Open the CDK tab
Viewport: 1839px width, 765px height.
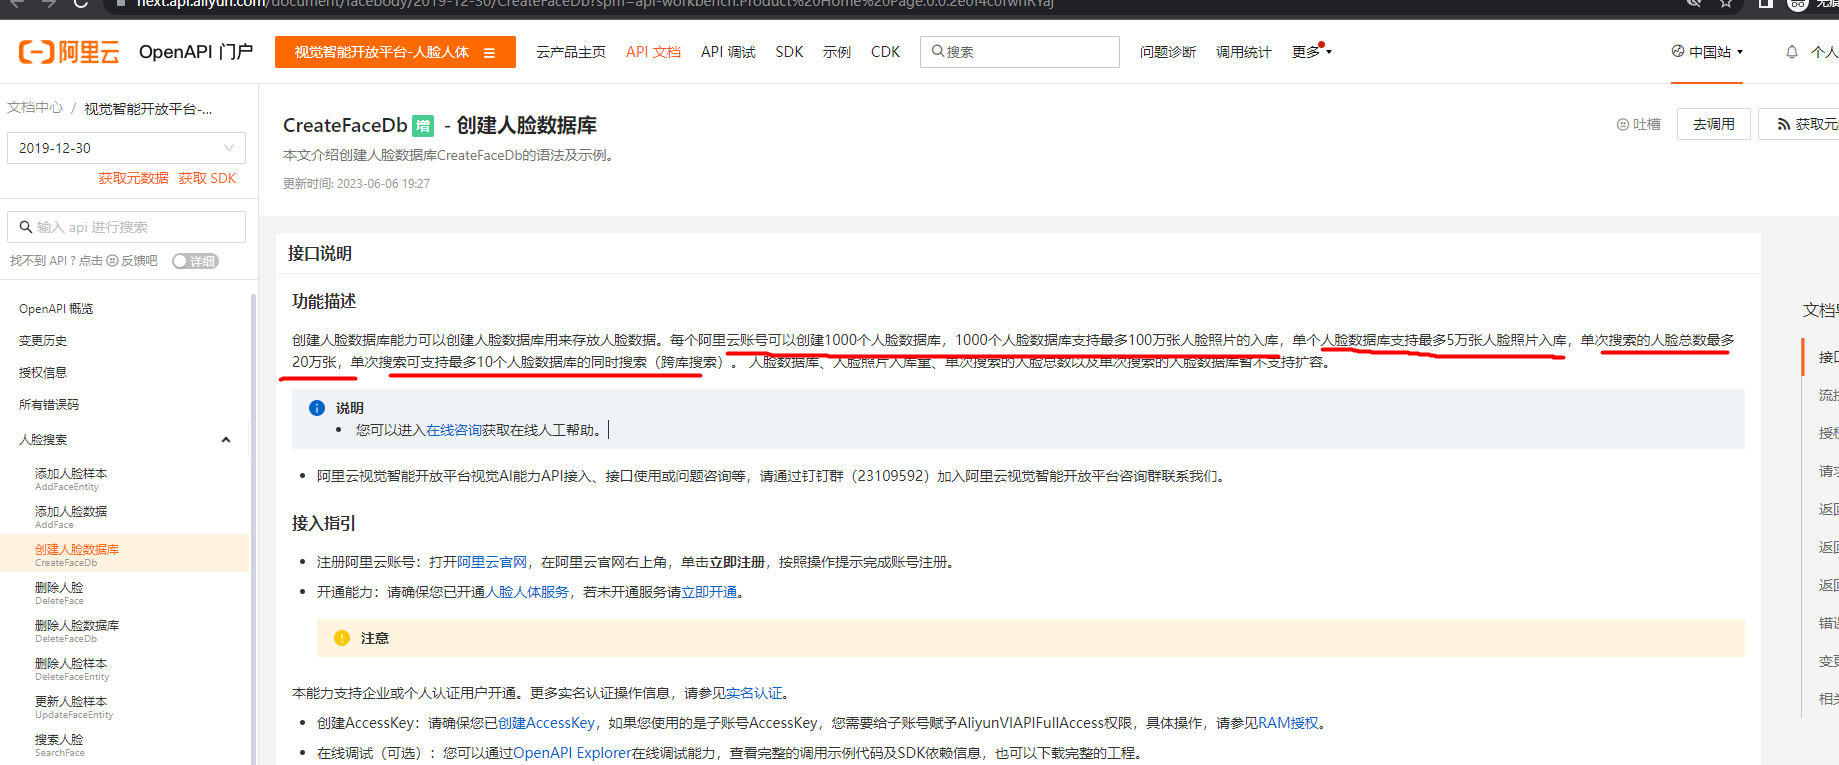(885, 52)
